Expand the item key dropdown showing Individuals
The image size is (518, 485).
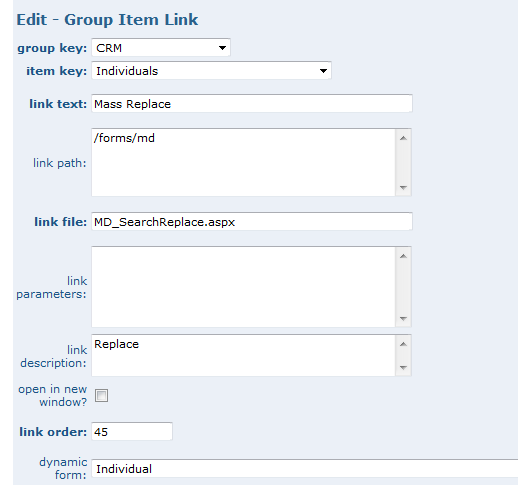pyautogui.click(x=211, y=71)
